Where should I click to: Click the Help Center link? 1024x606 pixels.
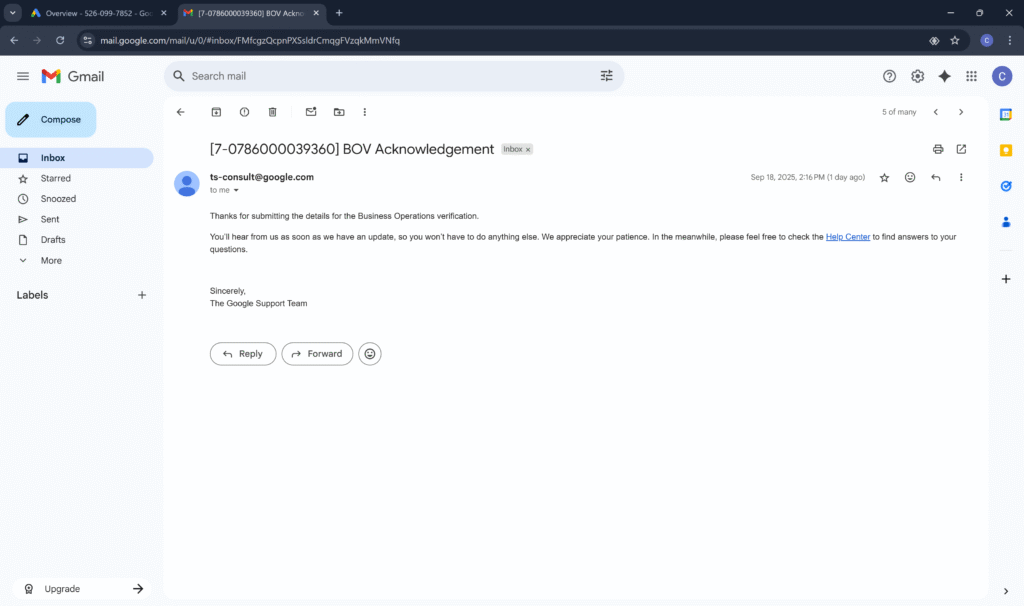click(x=847, y=237)
